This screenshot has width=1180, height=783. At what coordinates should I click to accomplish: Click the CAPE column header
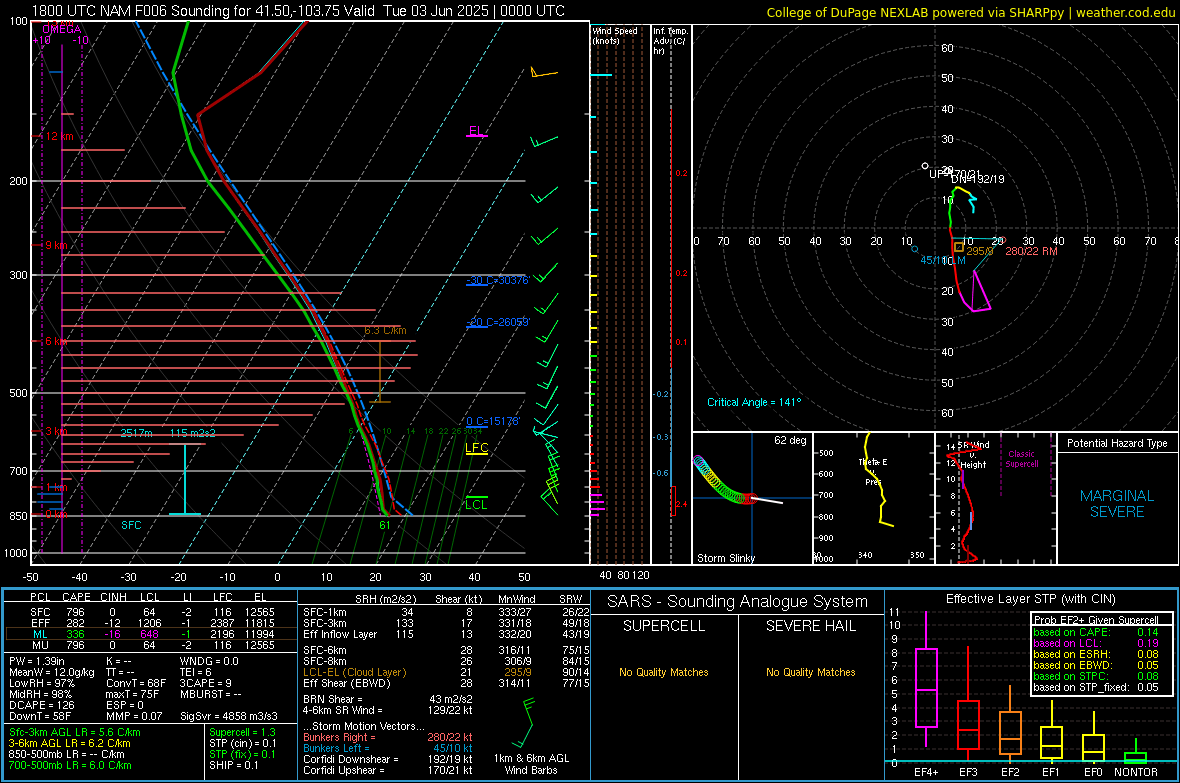click(x=76, y=597)
